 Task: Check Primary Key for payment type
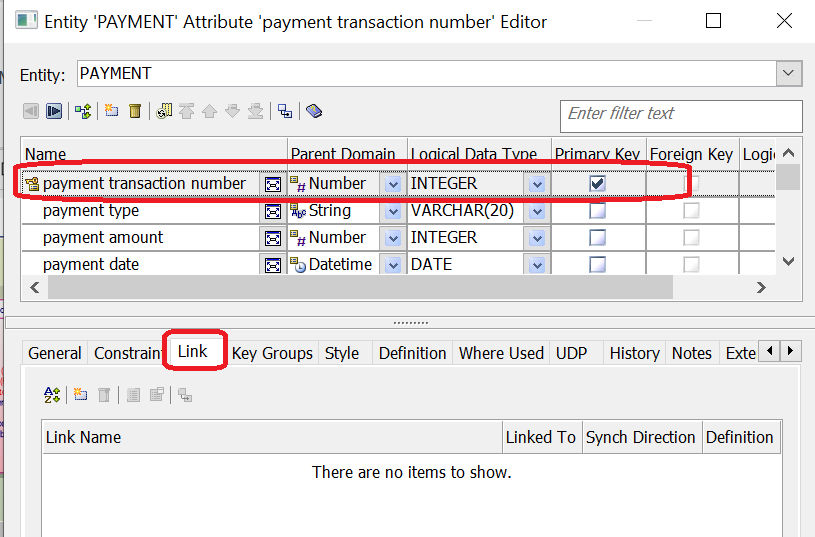(x=598, y=211)
